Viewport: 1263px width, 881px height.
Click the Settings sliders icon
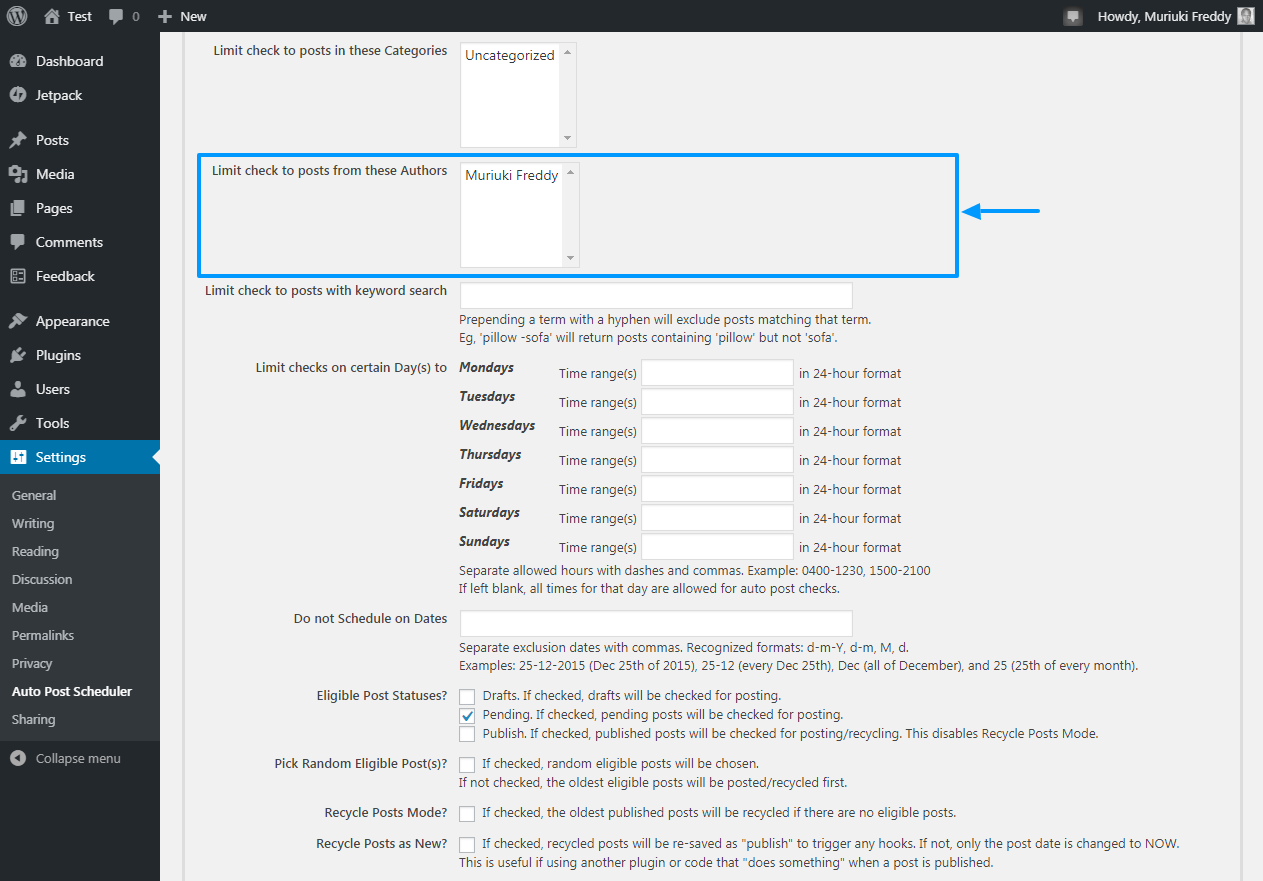[x=18, y=457]
